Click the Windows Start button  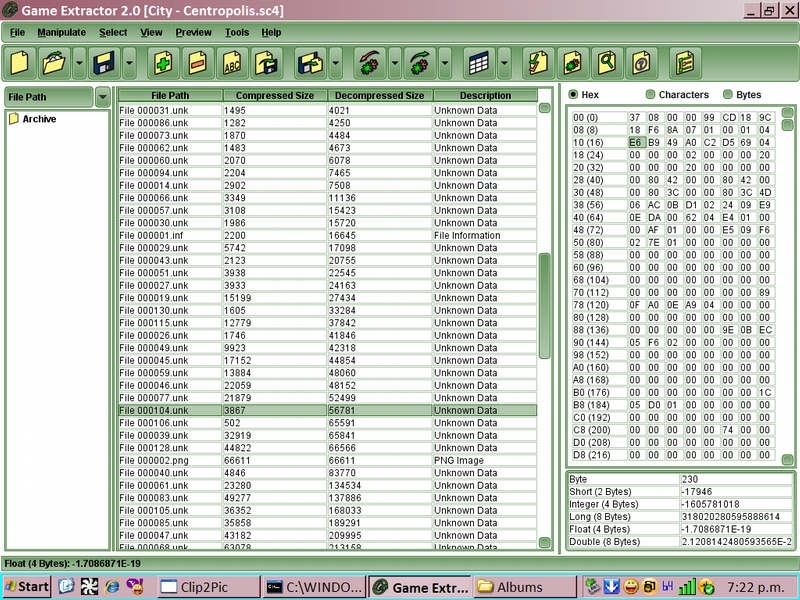(x=27, y=587)
